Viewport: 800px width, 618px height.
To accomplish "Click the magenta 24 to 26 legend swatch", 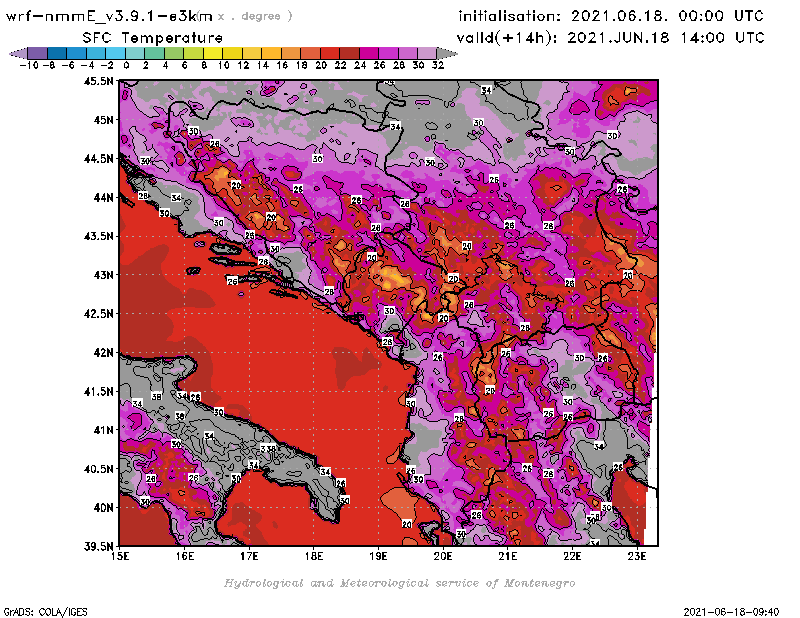I will [x=369, y=53].
